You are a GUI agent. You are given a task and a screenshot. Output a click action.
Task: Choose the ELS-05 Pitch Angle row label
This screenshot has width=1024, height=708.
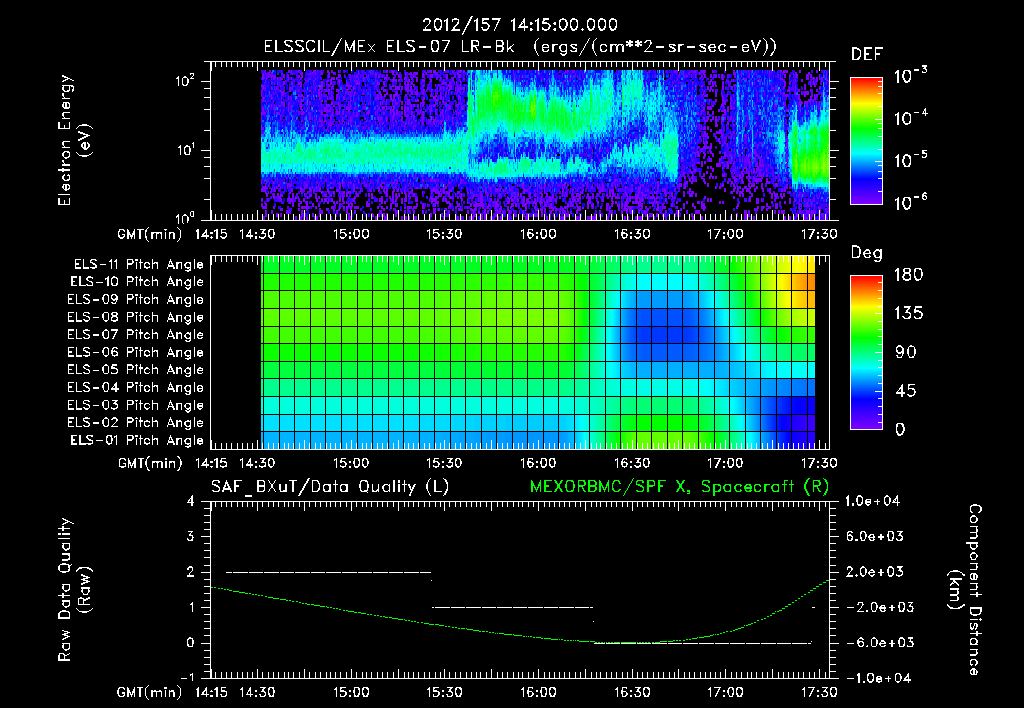point(135,370)
